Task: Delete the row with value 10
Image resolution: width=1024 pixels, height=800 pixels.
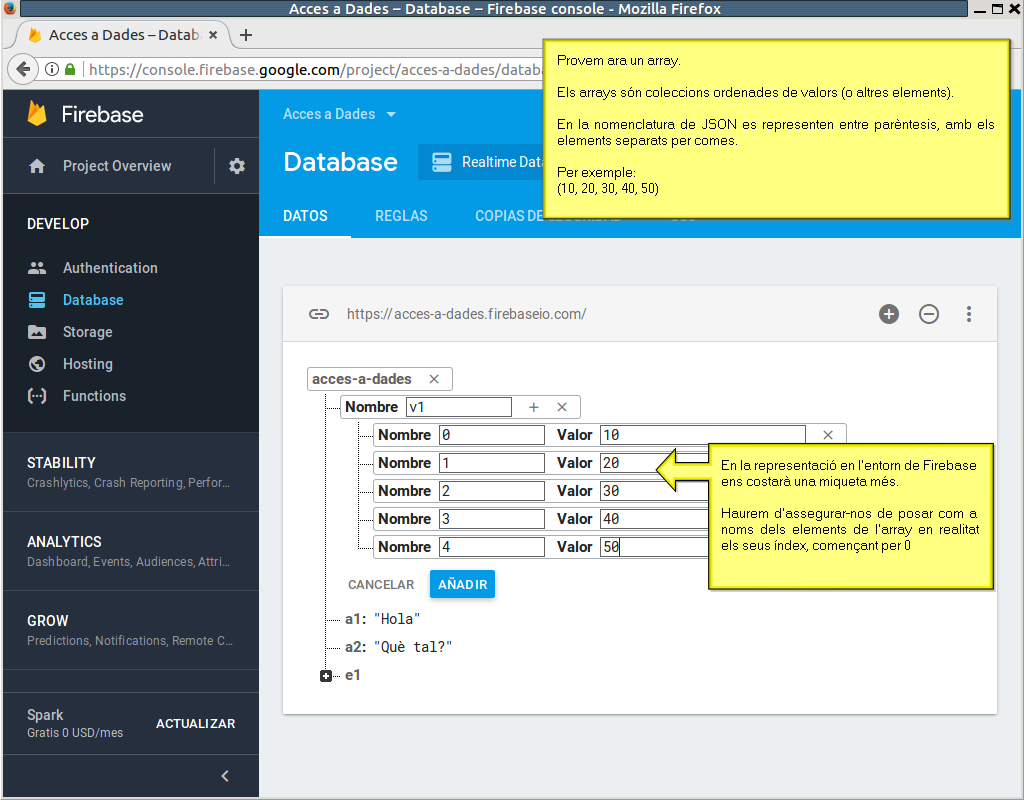Action: [x=827, y=435]
